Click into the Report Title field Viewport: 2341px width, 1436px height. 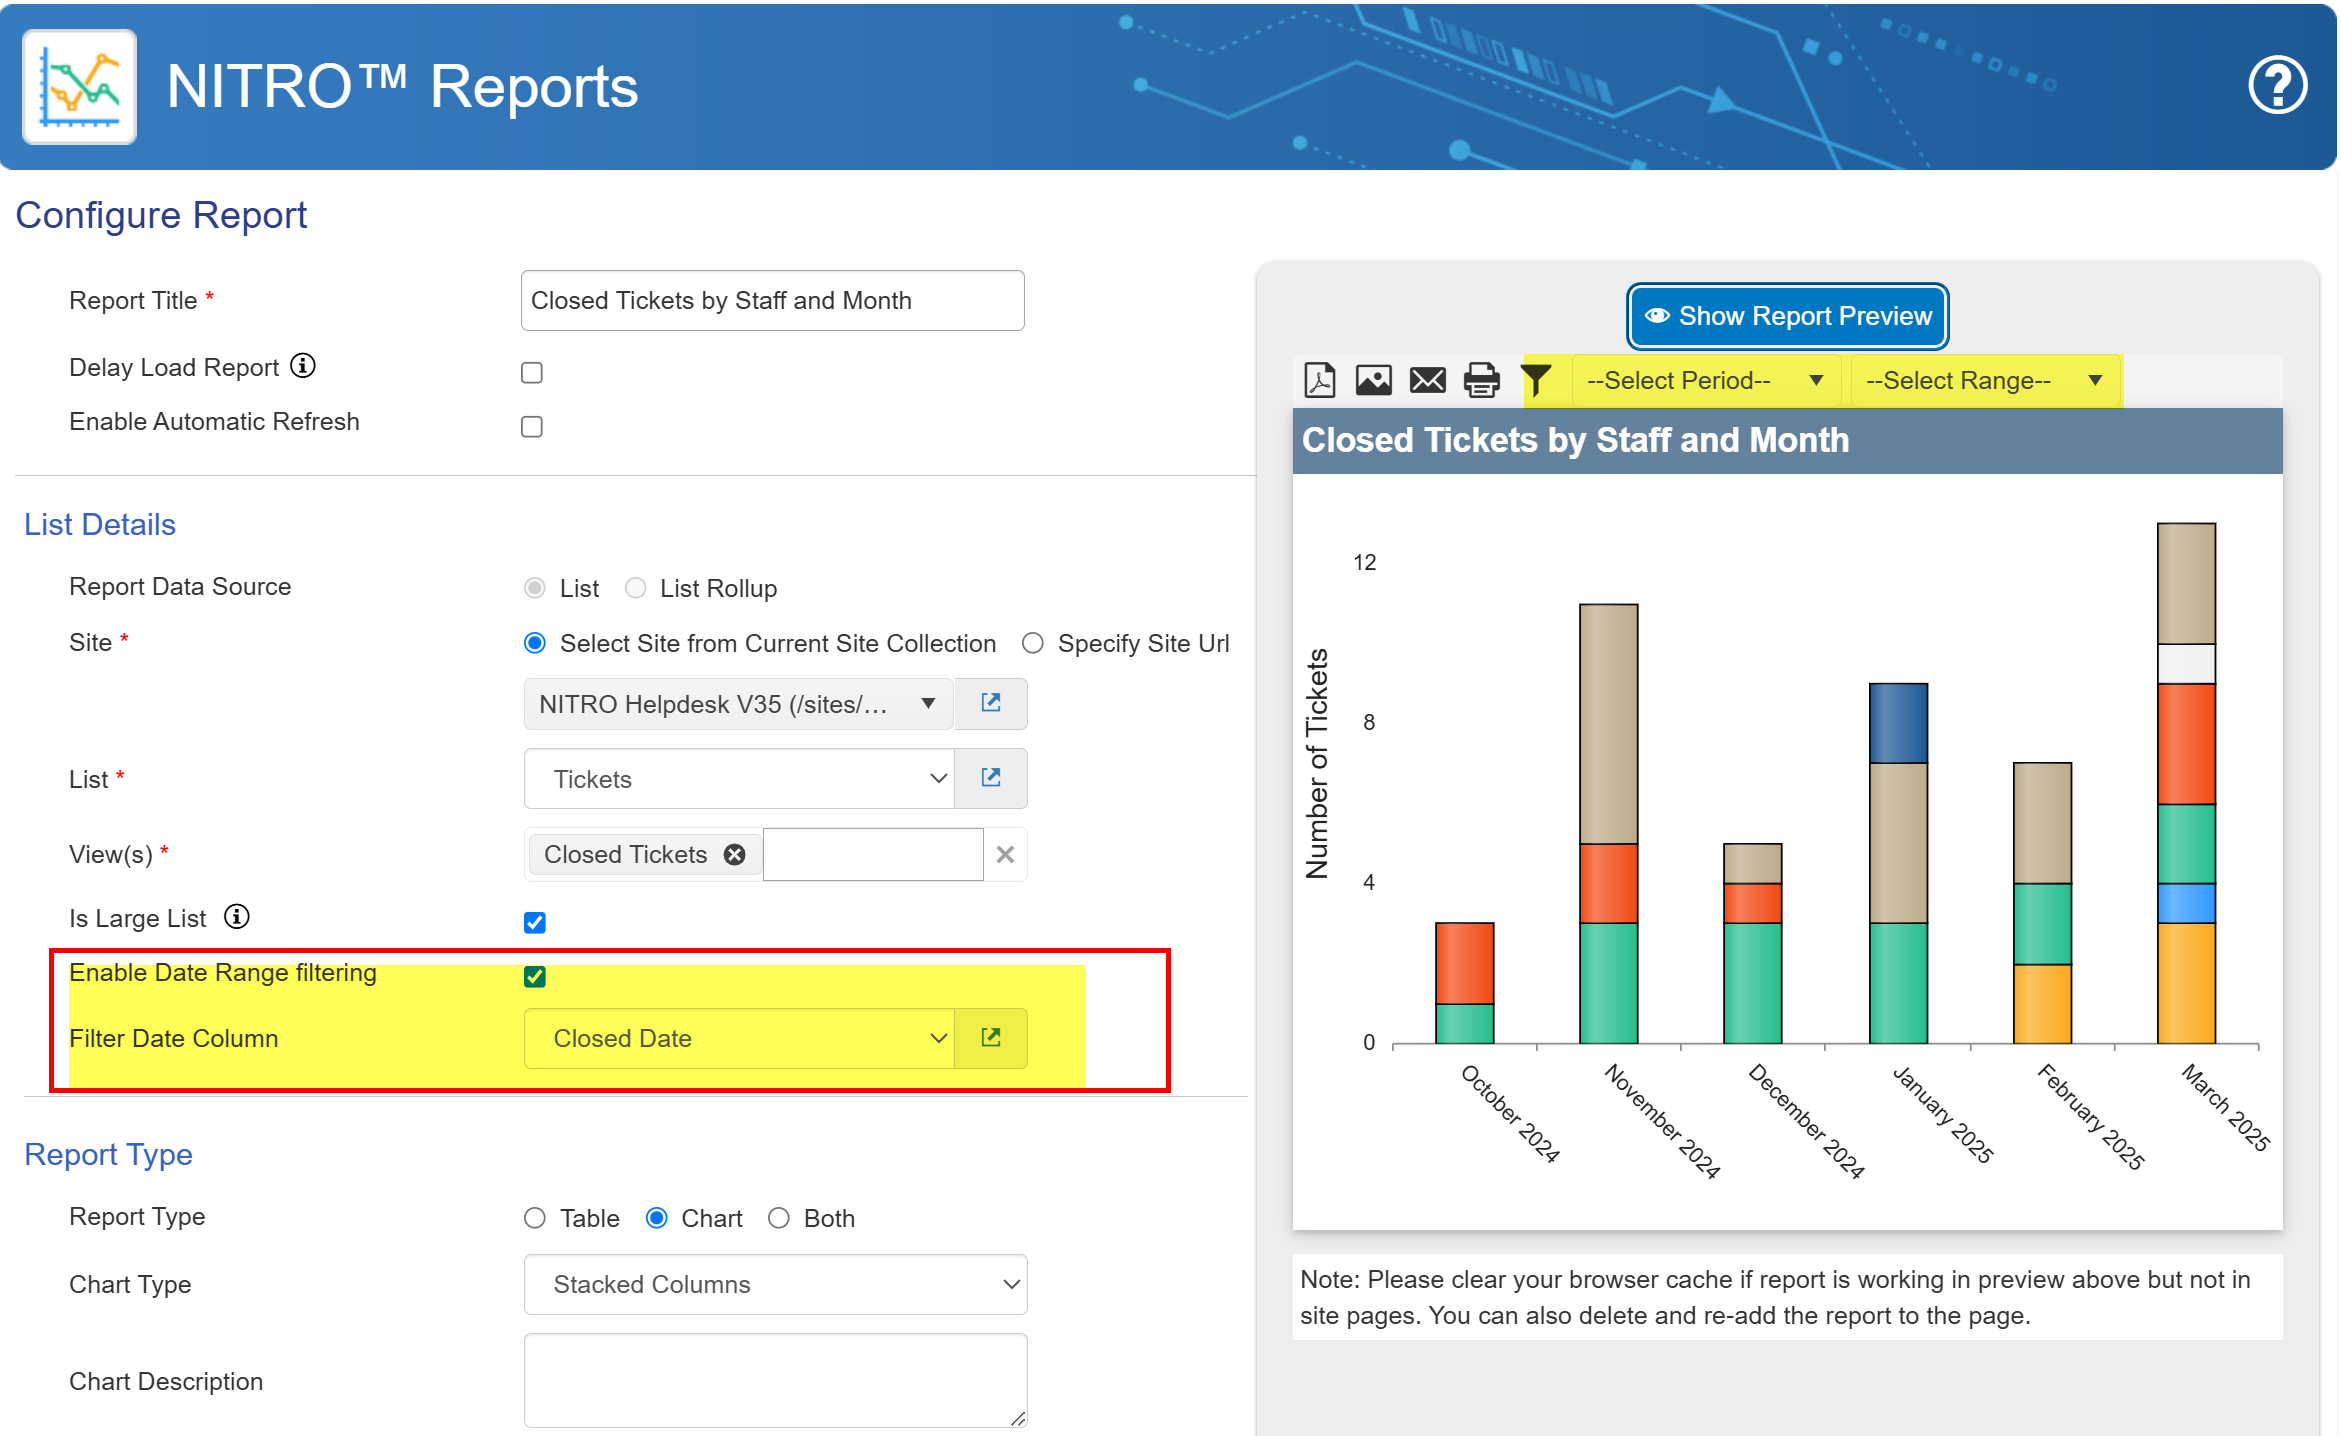[x=772, y=300]
